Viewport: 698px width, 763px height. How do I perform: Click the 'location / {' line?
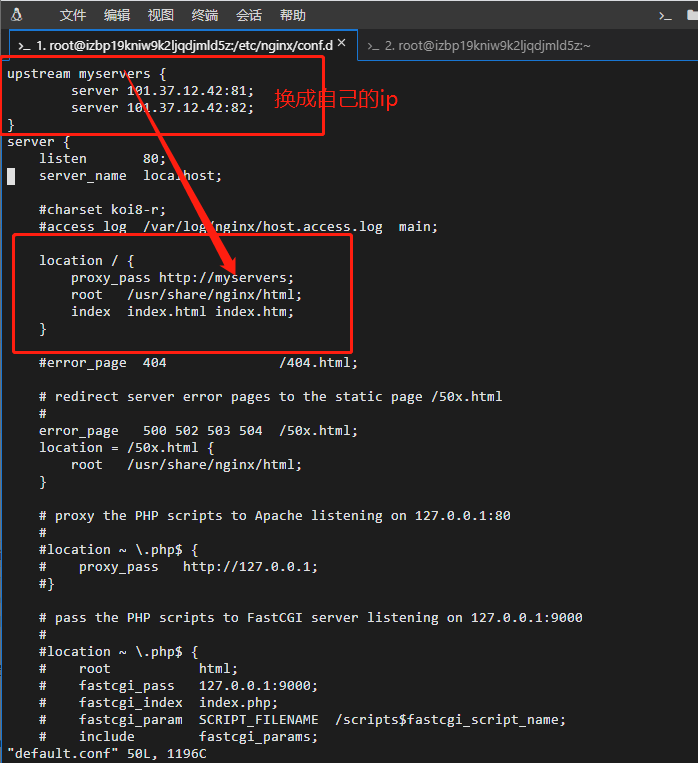[x=87, y=261]
